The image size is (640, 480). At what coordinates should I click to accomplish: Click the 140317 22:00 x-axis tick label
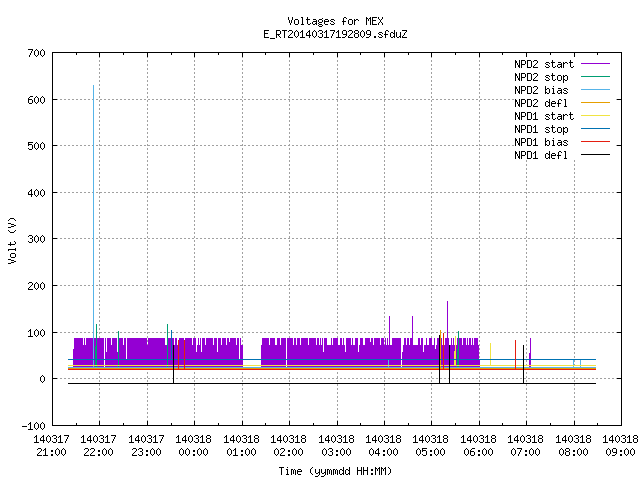98,446
